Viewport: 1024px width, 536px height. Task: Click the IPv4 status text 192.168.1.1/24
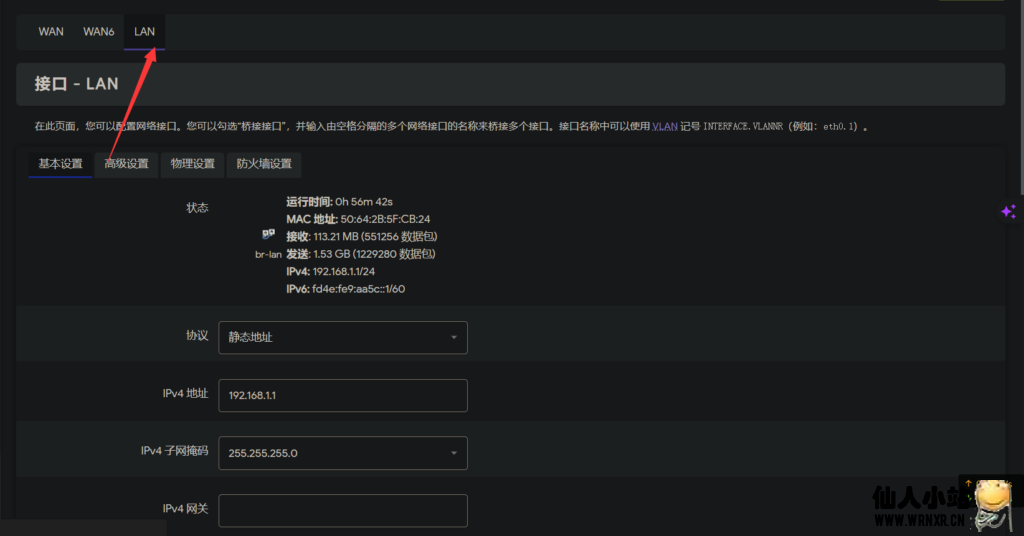(x=344, y=272)
